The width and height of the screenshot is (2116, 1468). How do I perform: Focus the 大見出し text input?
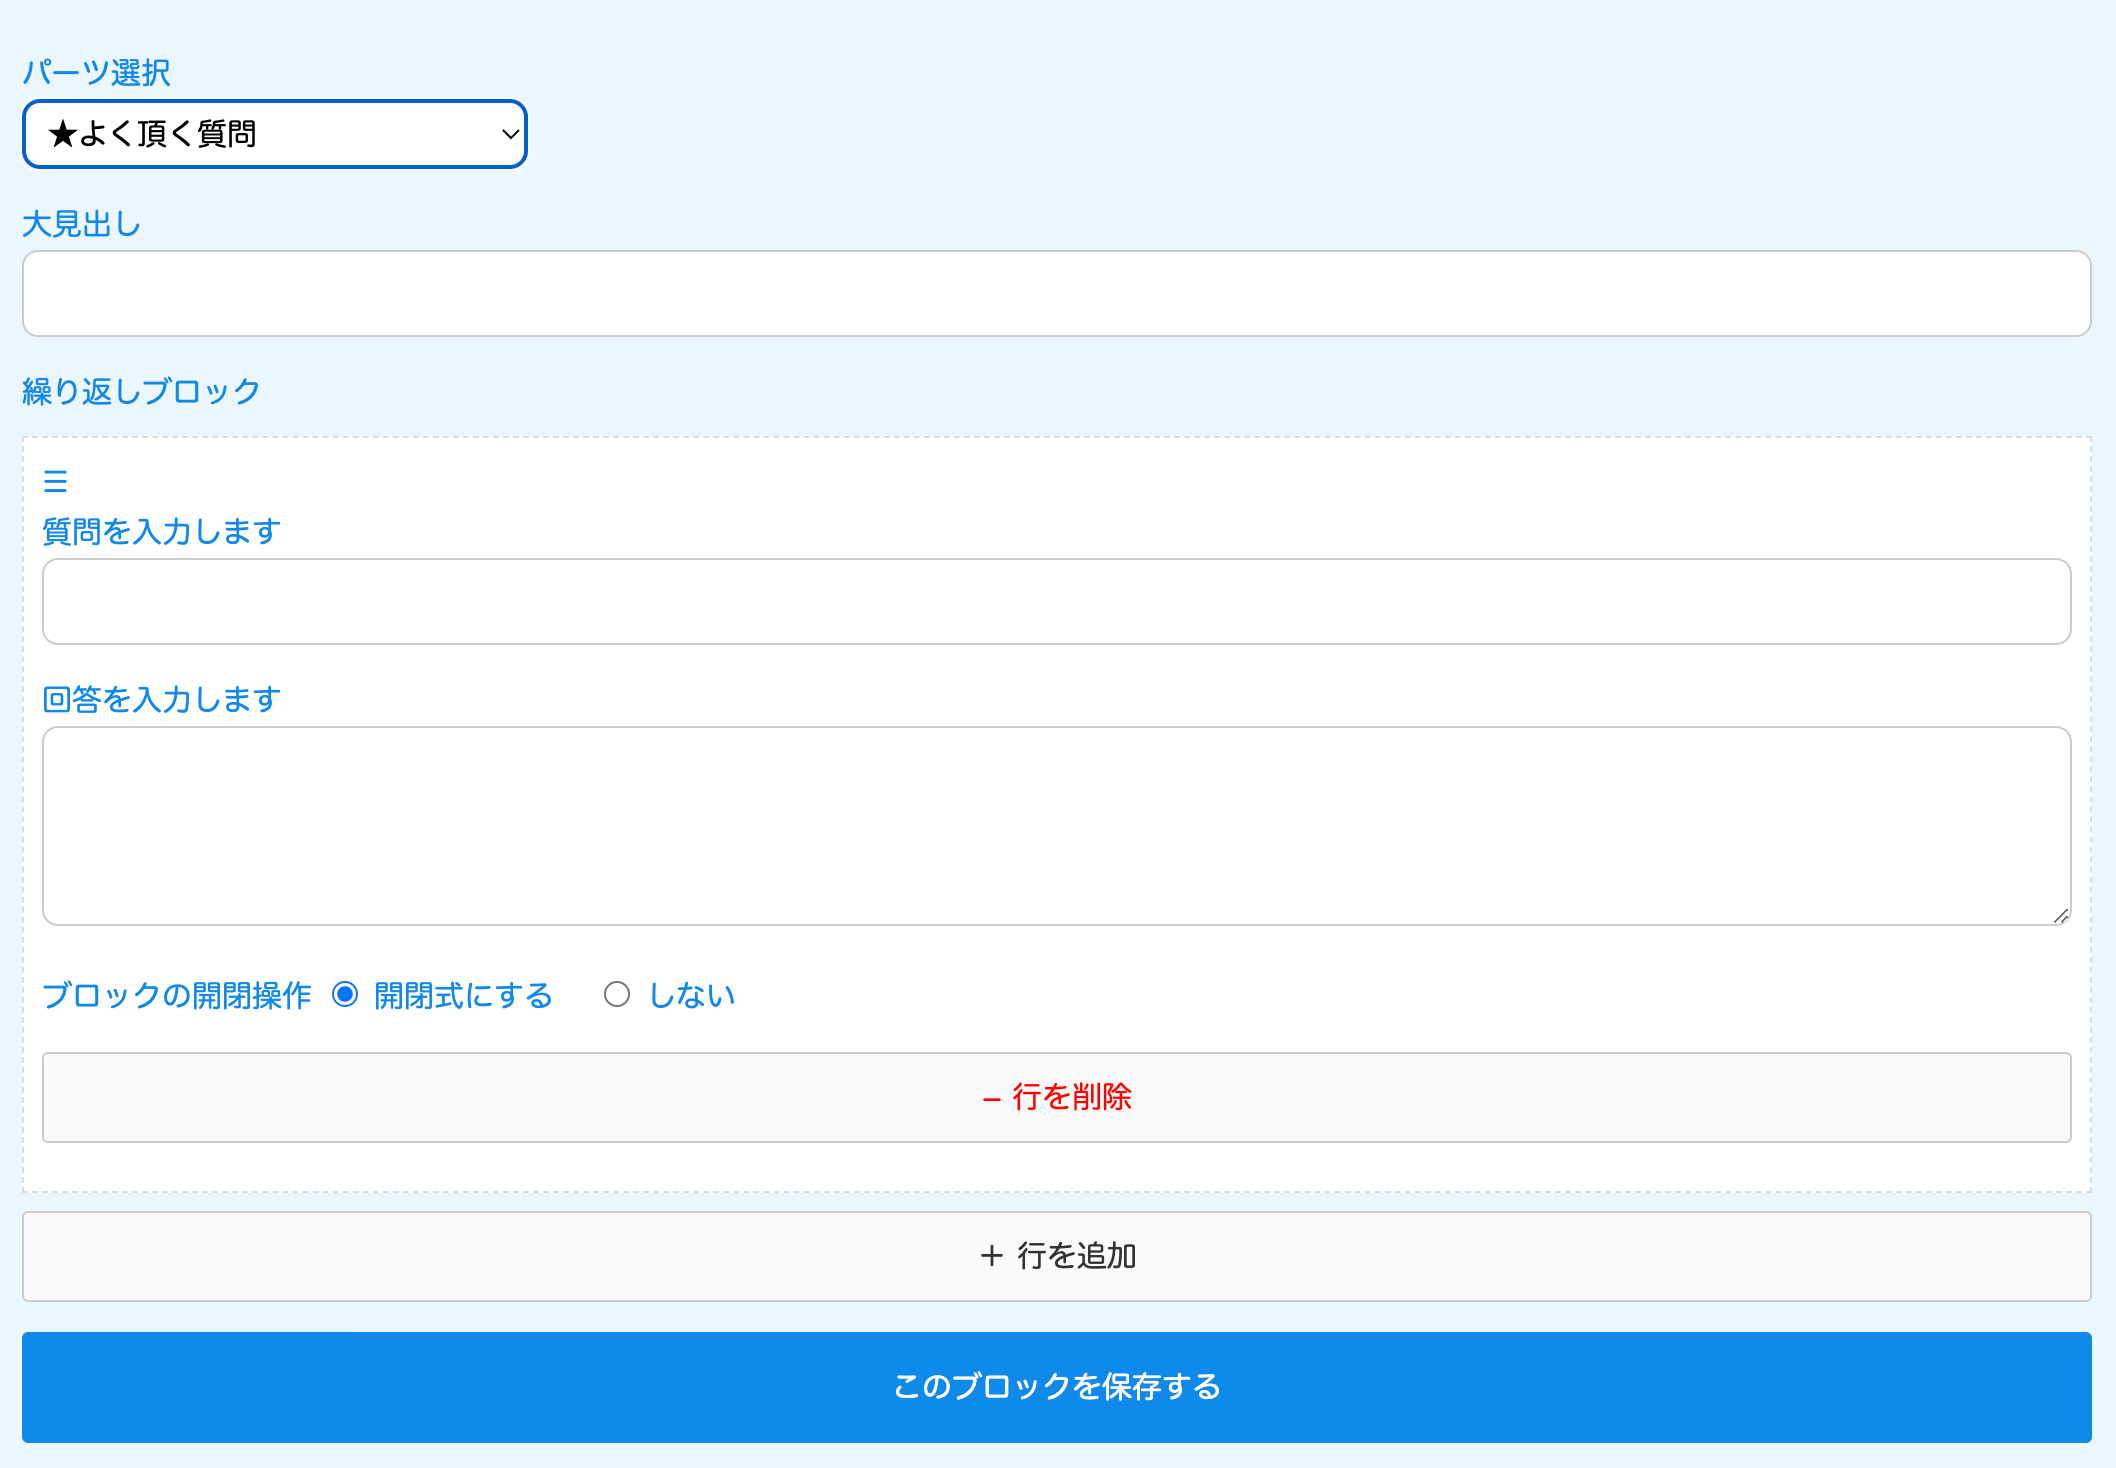[1056, 294]
